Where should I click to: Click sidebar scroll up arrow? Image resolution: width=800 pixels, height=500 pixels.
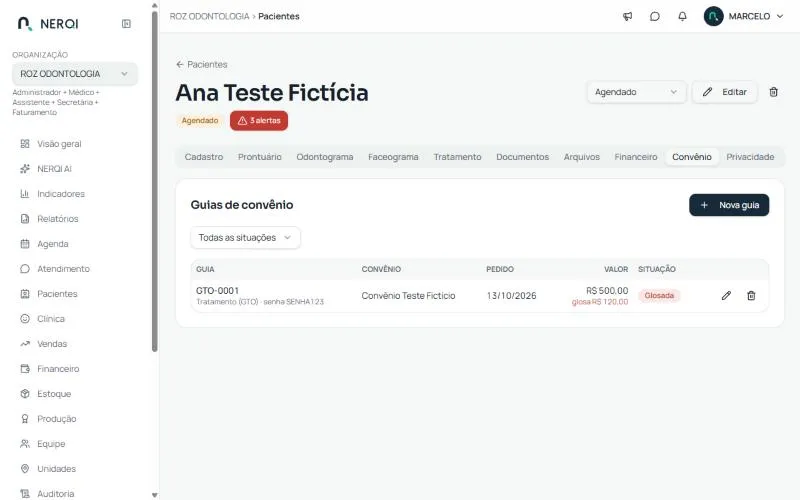pyautogui.click(x=155, y=5)
